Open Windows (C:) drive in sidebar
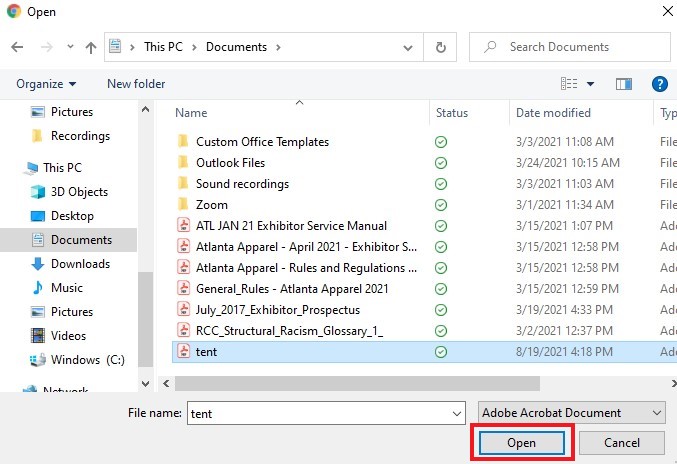This screenshot has width=677, height=464. [88, 360]
